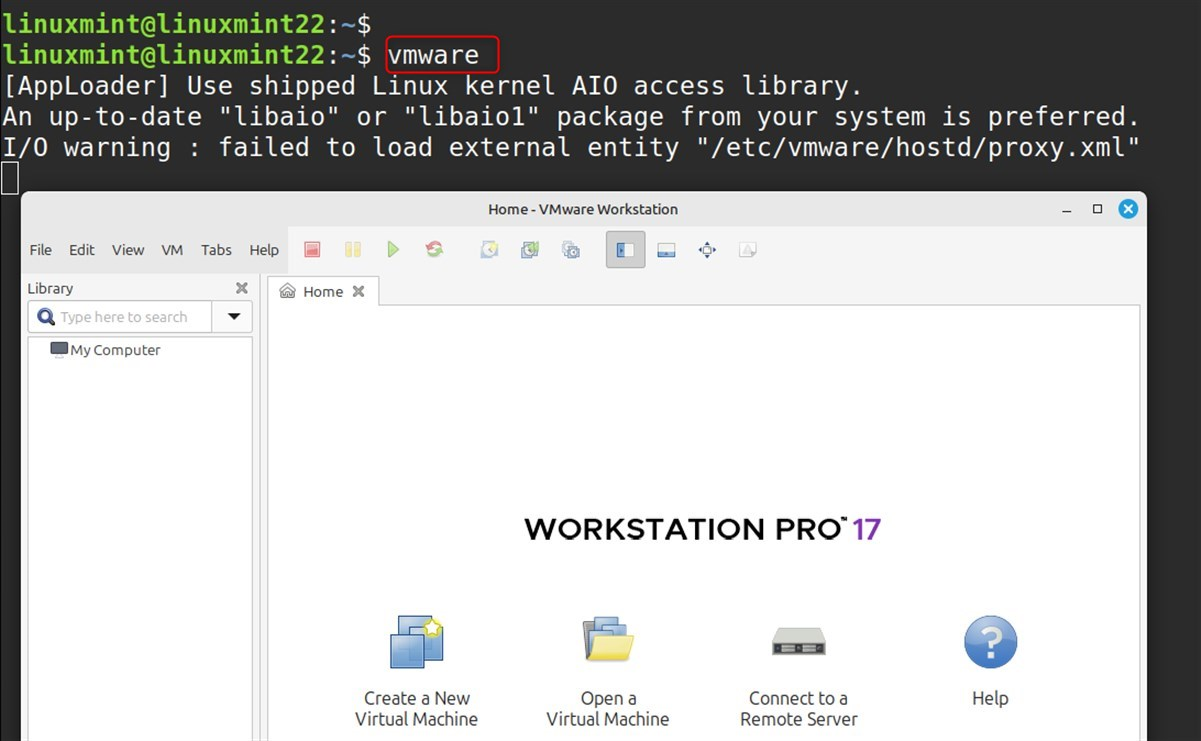Toggle the library sidebar visibility button
Viewport: 1201px width, 741px height.
coord(625,250)
